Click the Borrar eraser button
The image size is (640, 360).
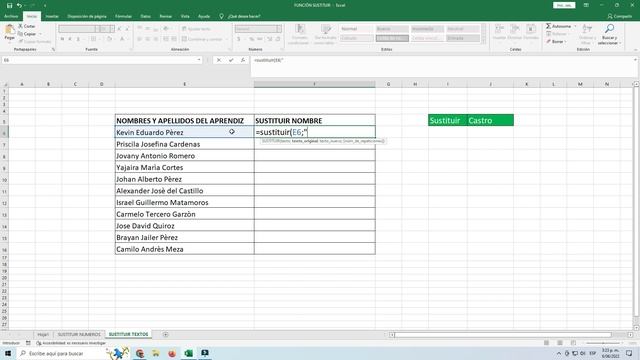coord(555,42)
